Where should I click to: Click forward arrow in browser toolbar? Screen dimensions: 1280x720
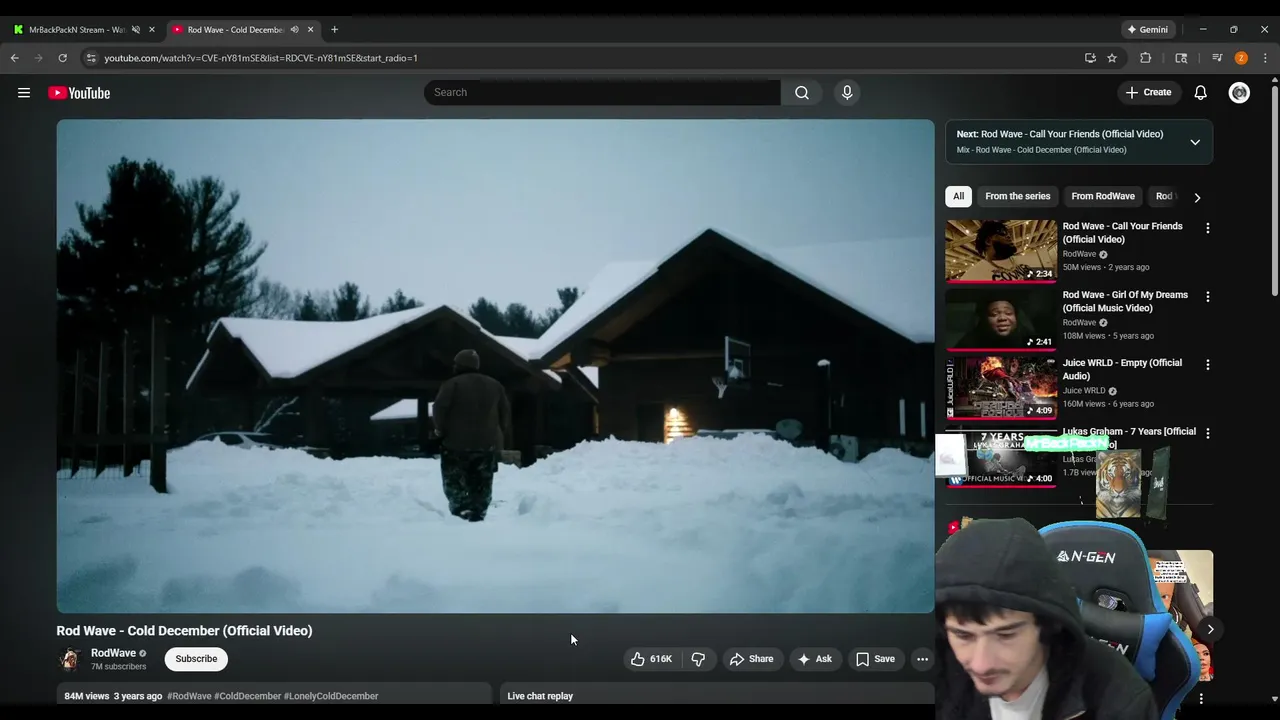[38, 58]
